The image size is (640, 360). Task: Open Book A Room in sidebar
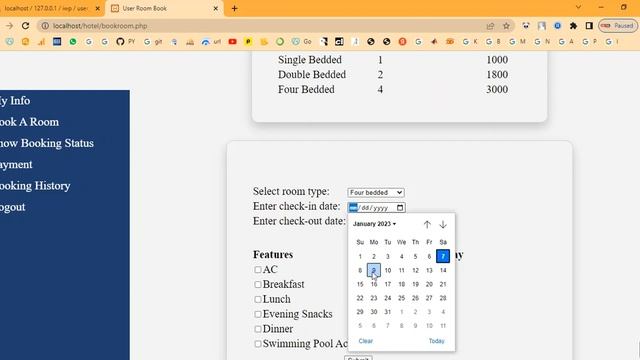pos(29,122)
